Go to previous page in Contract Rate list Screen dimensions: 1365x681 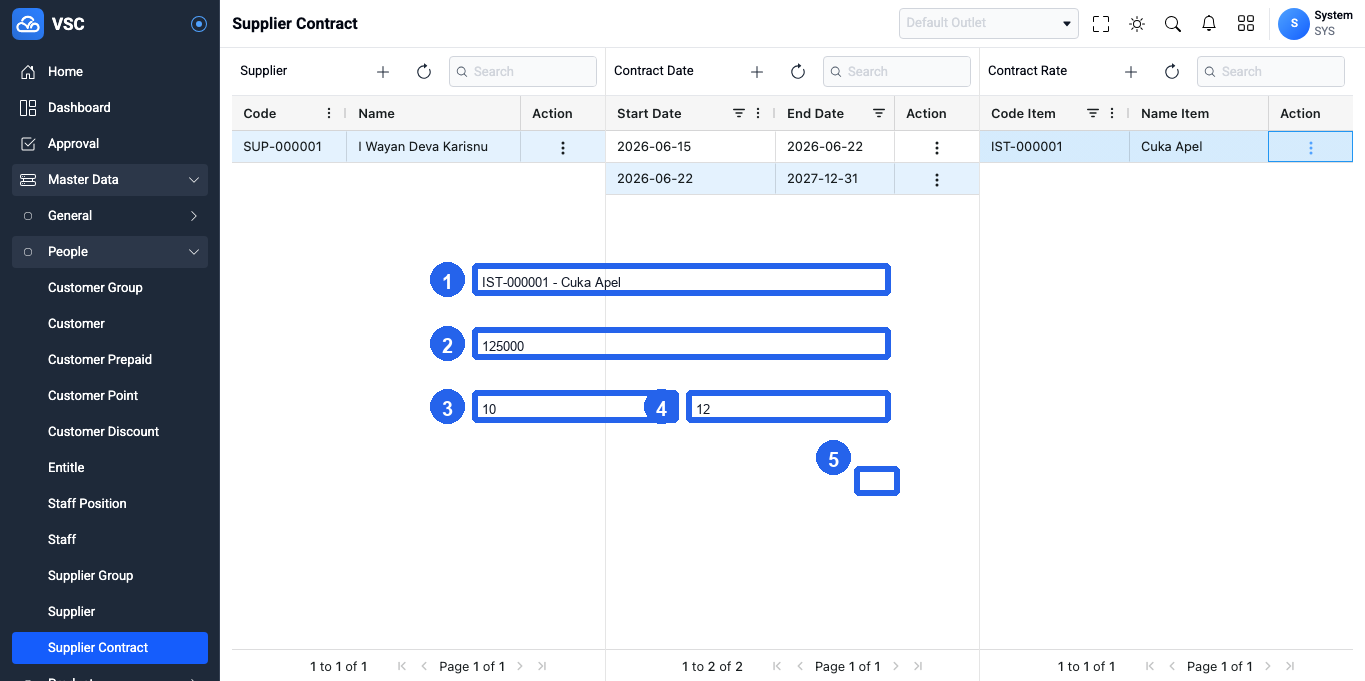(1171, 666)
